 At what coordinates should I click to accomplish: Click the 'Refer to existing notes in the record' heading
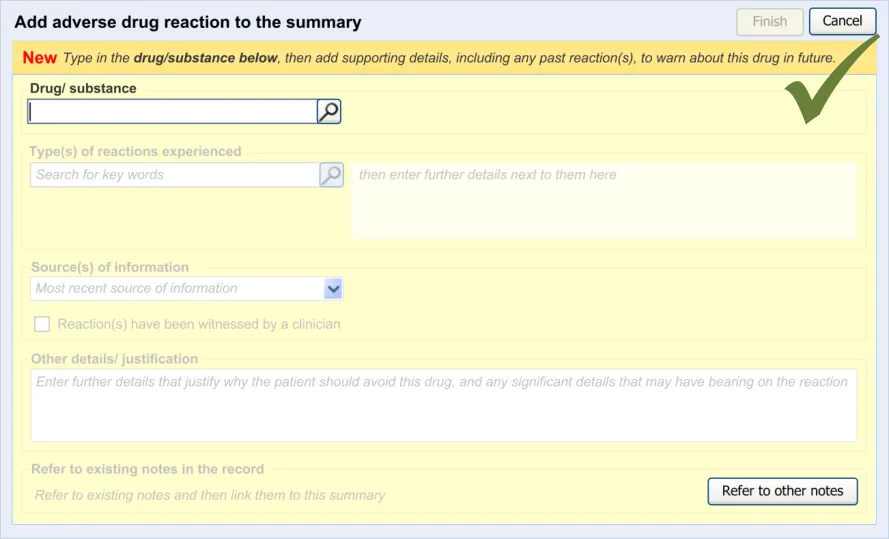(147, 469)
